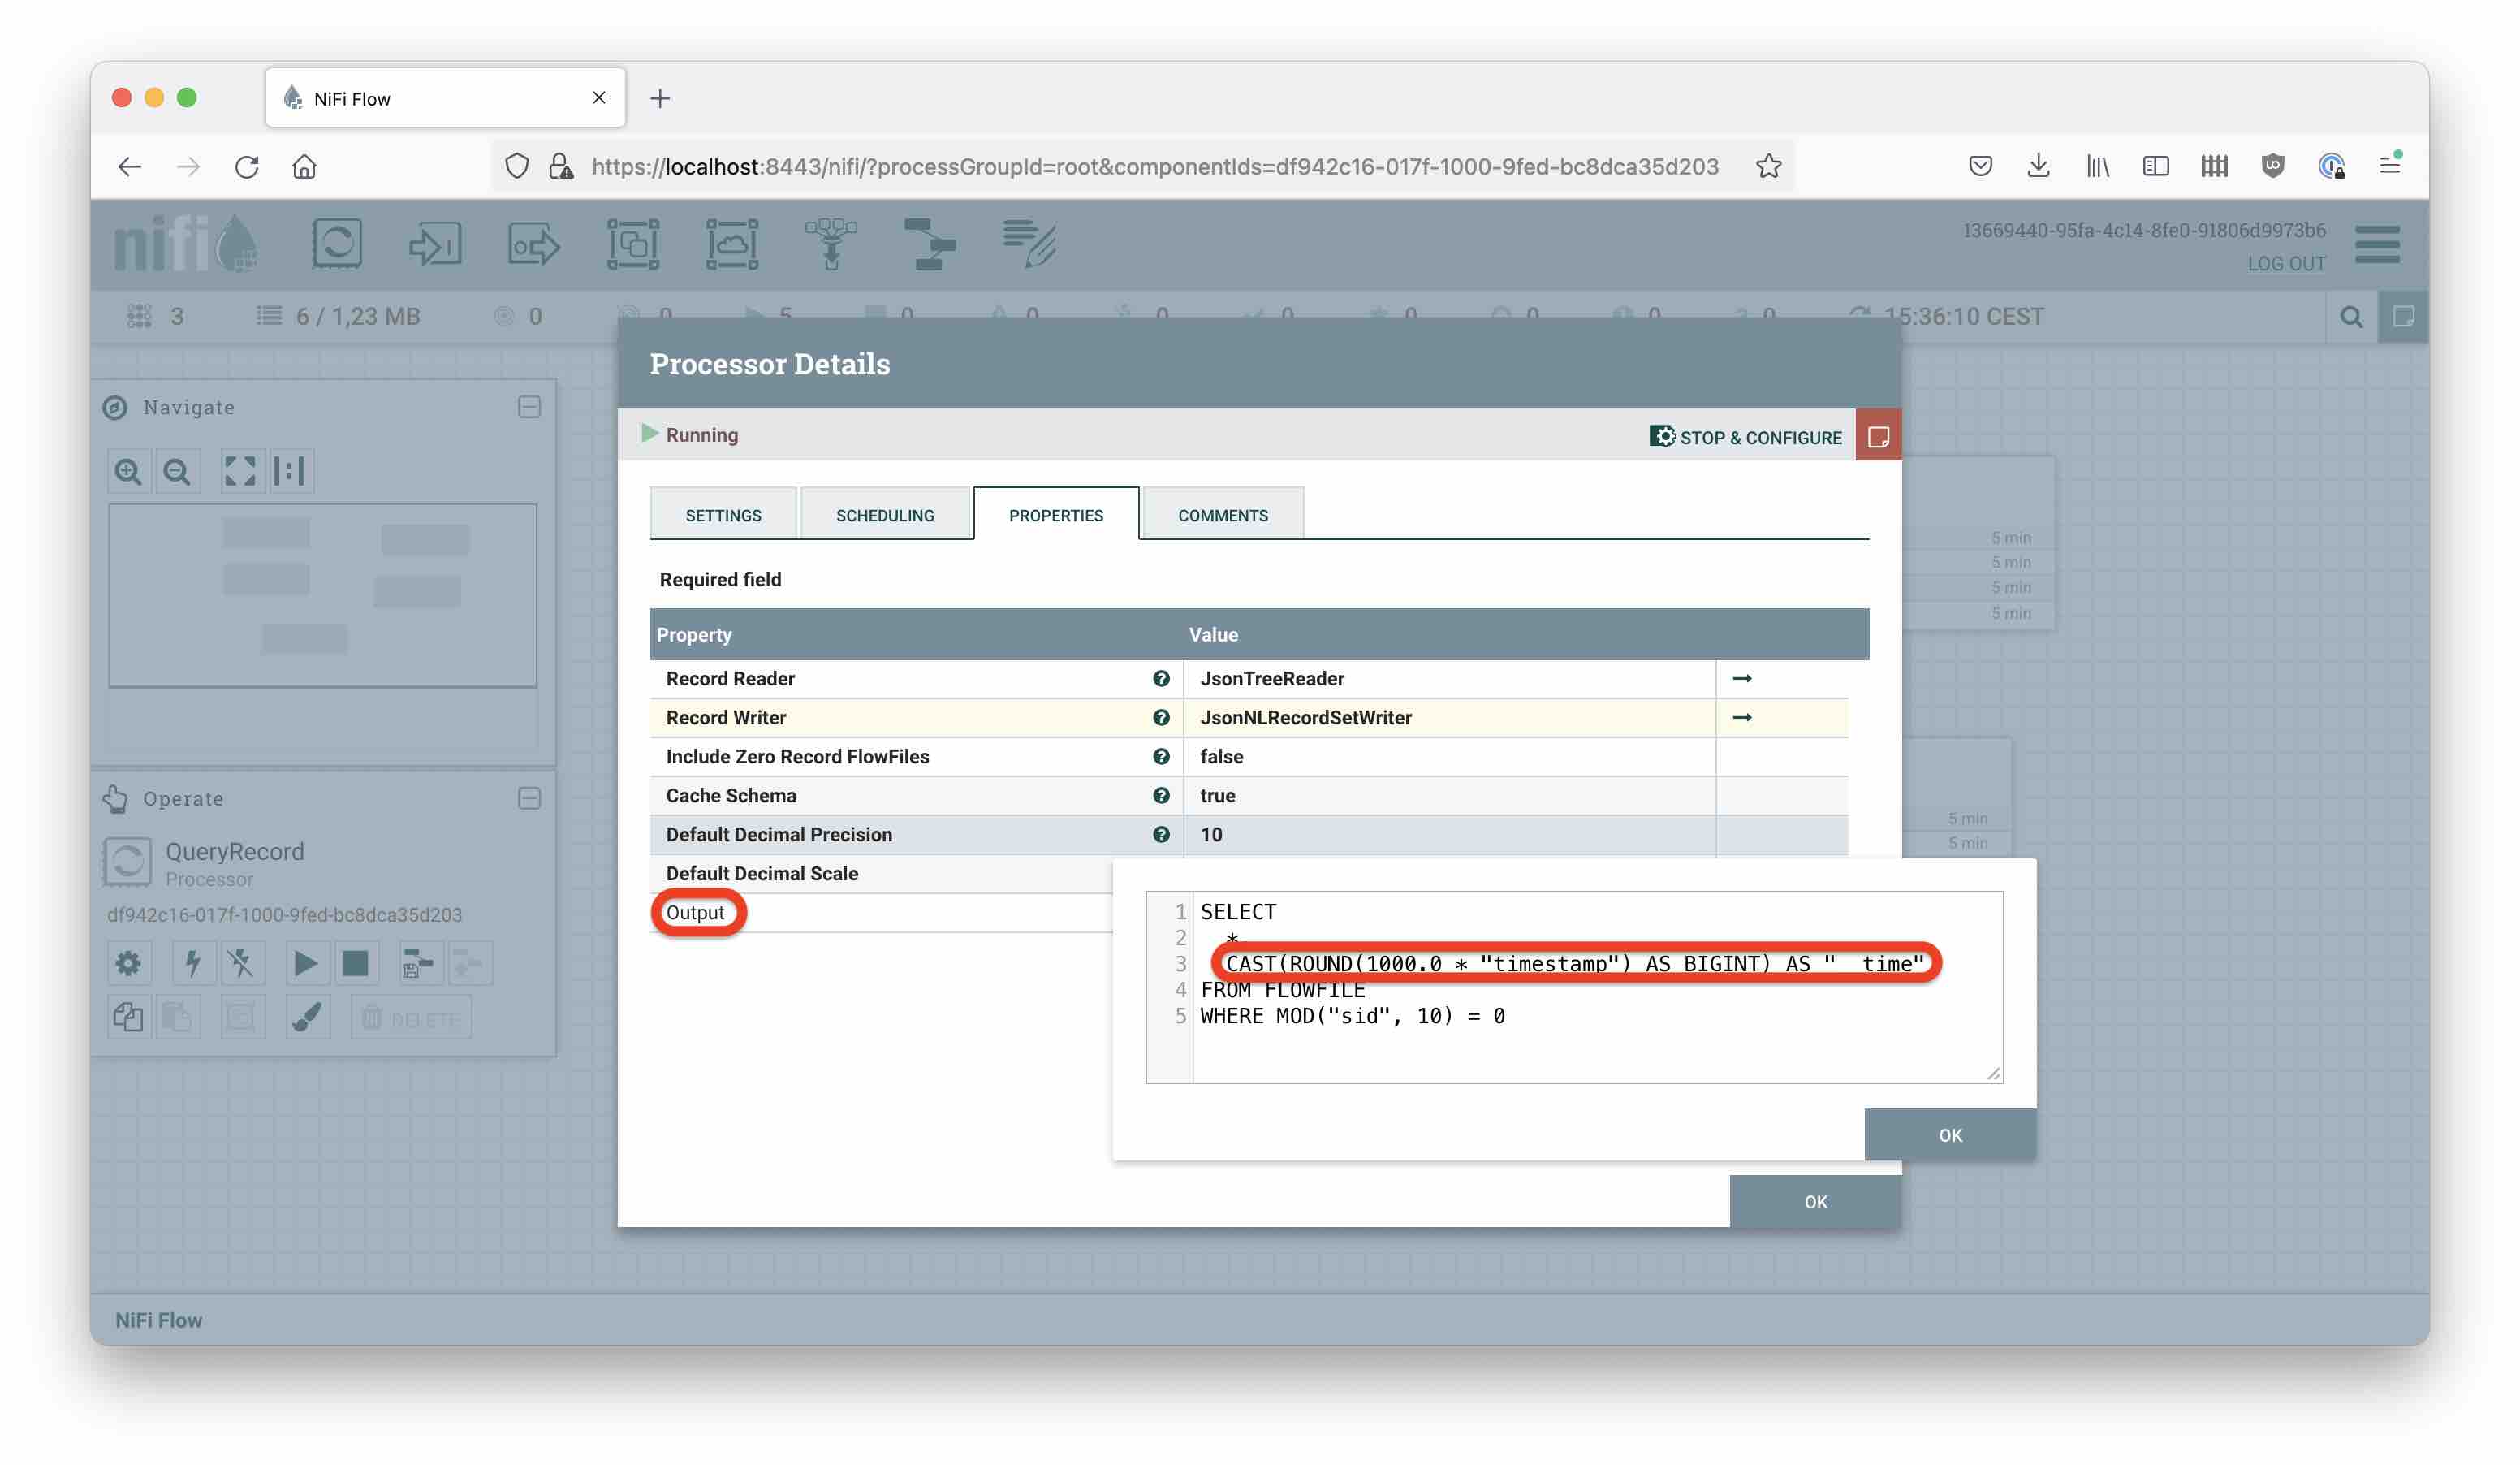Screen dimensions: 2520x1465
Task: Open the NiFi global hamburger menu
Action: [2376, 245]
